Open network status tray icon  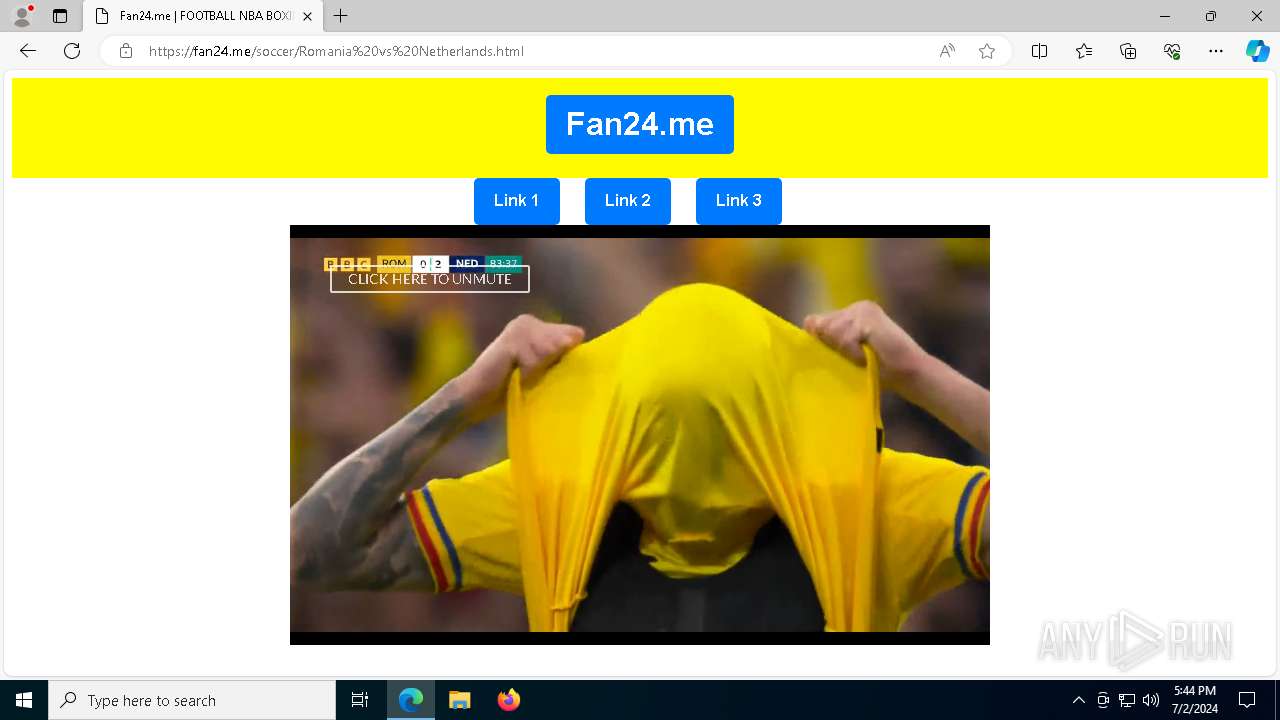point(1127,700)
